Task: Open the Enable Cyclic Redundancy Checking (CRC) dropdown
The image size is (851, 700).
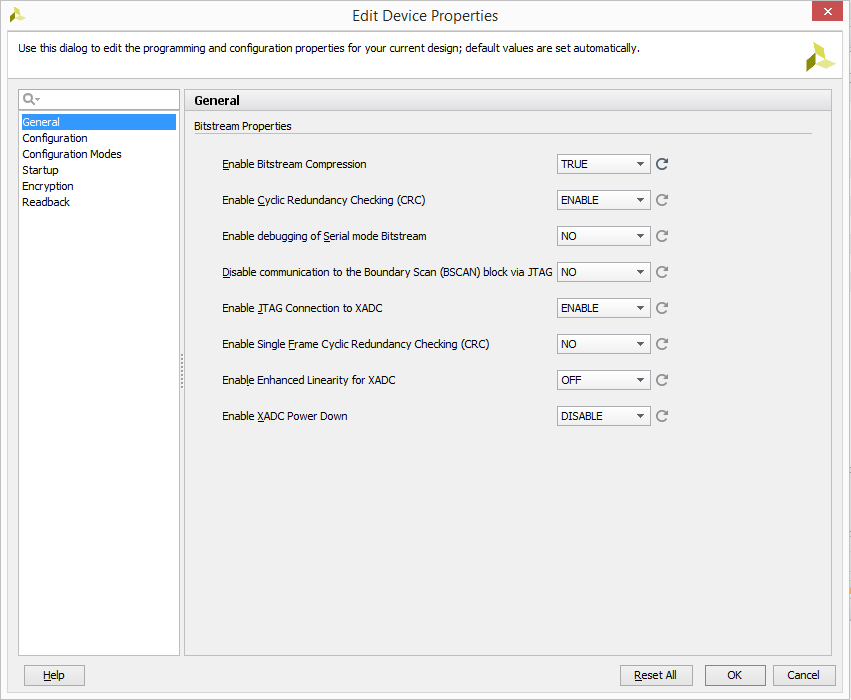Action: click(x=604, y=200)
